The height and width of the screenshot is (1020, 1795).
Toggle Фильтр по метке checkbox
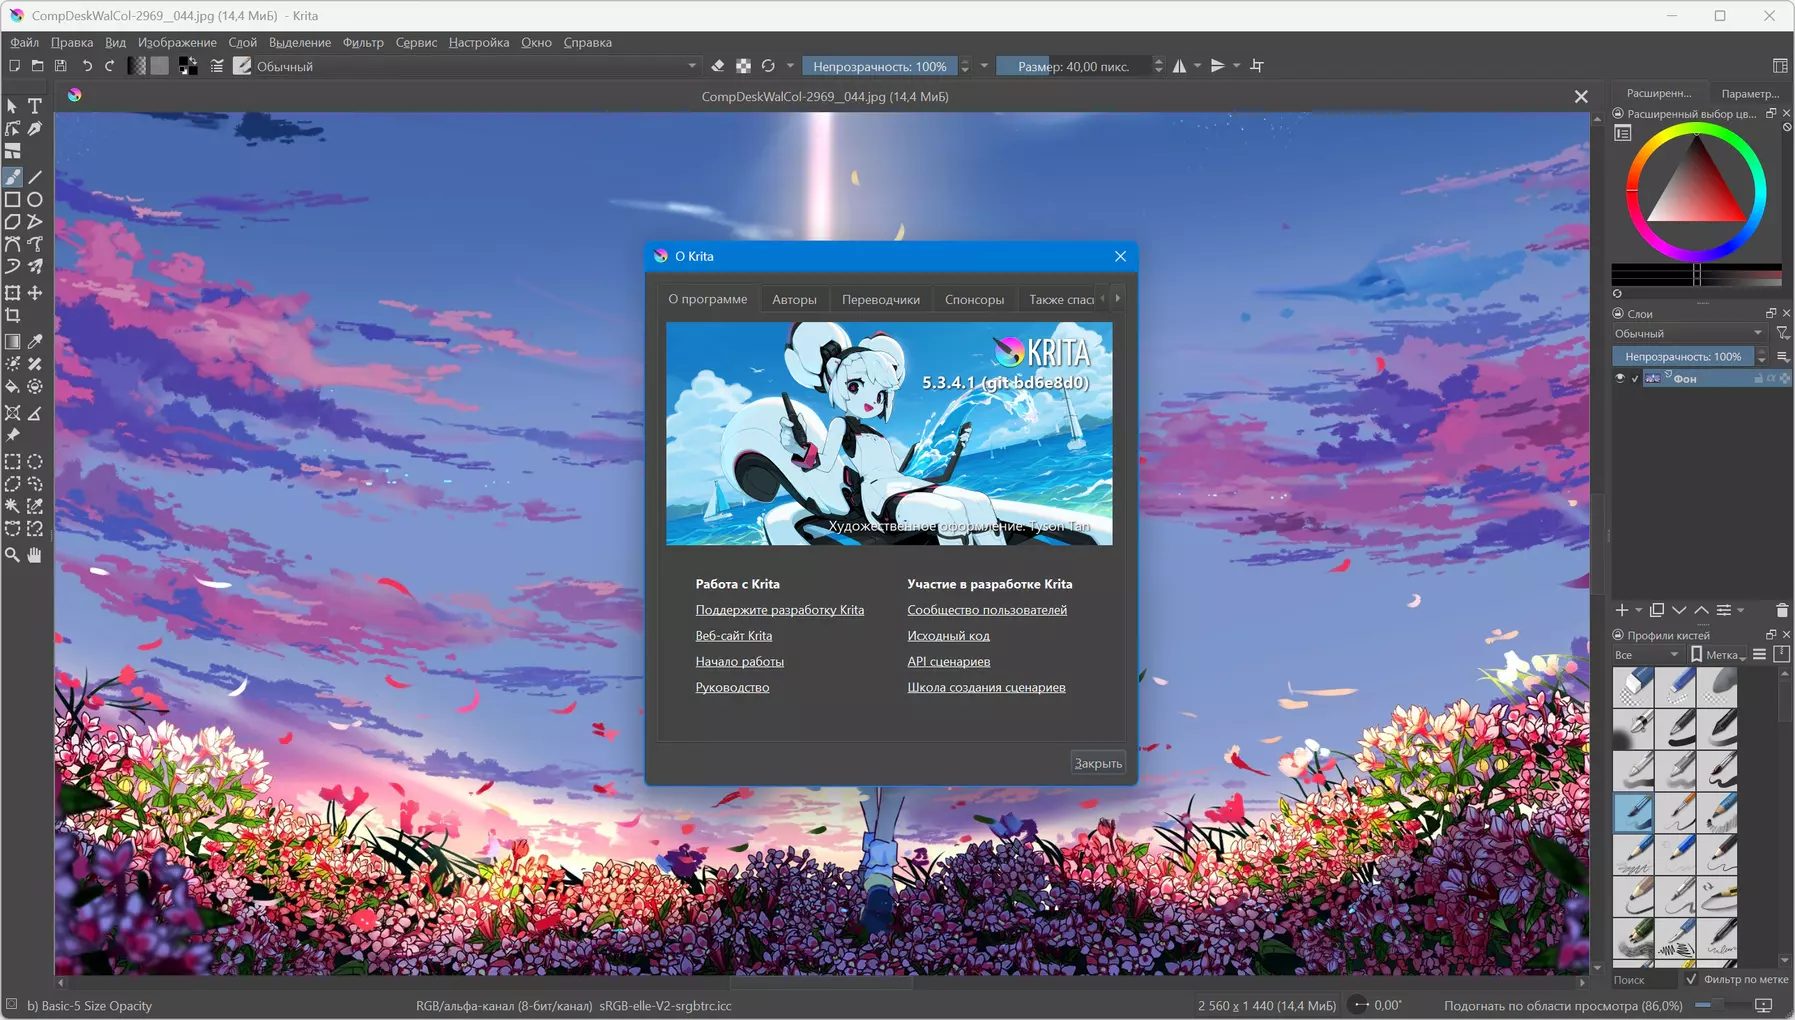[1691, 979]
